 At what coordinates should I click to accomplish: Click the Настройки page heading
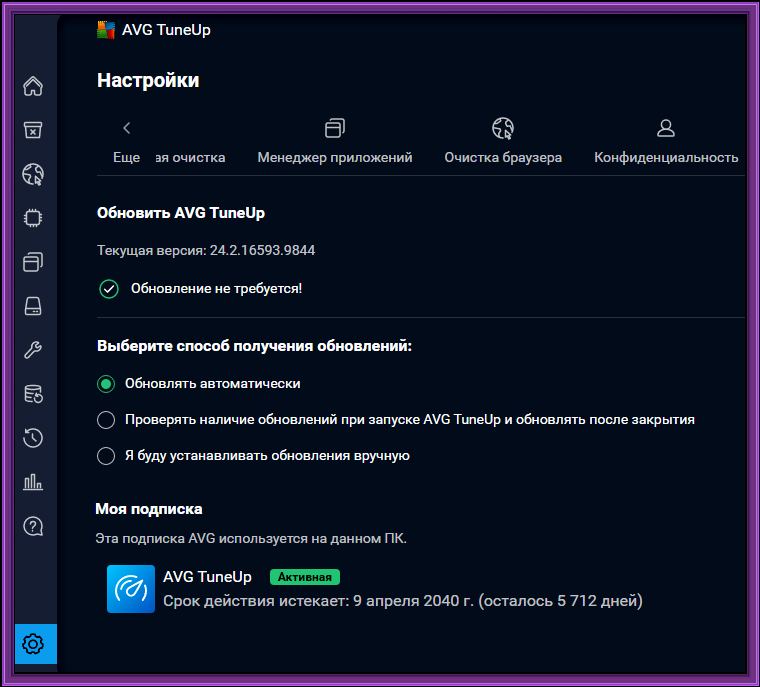(148, 80)
